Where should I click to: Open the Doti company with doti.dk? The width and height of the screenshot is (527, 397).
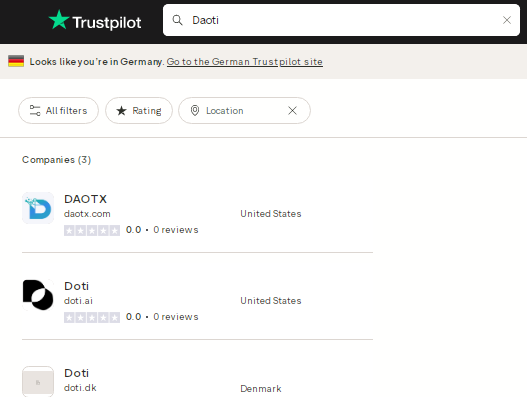pos(76,373)
